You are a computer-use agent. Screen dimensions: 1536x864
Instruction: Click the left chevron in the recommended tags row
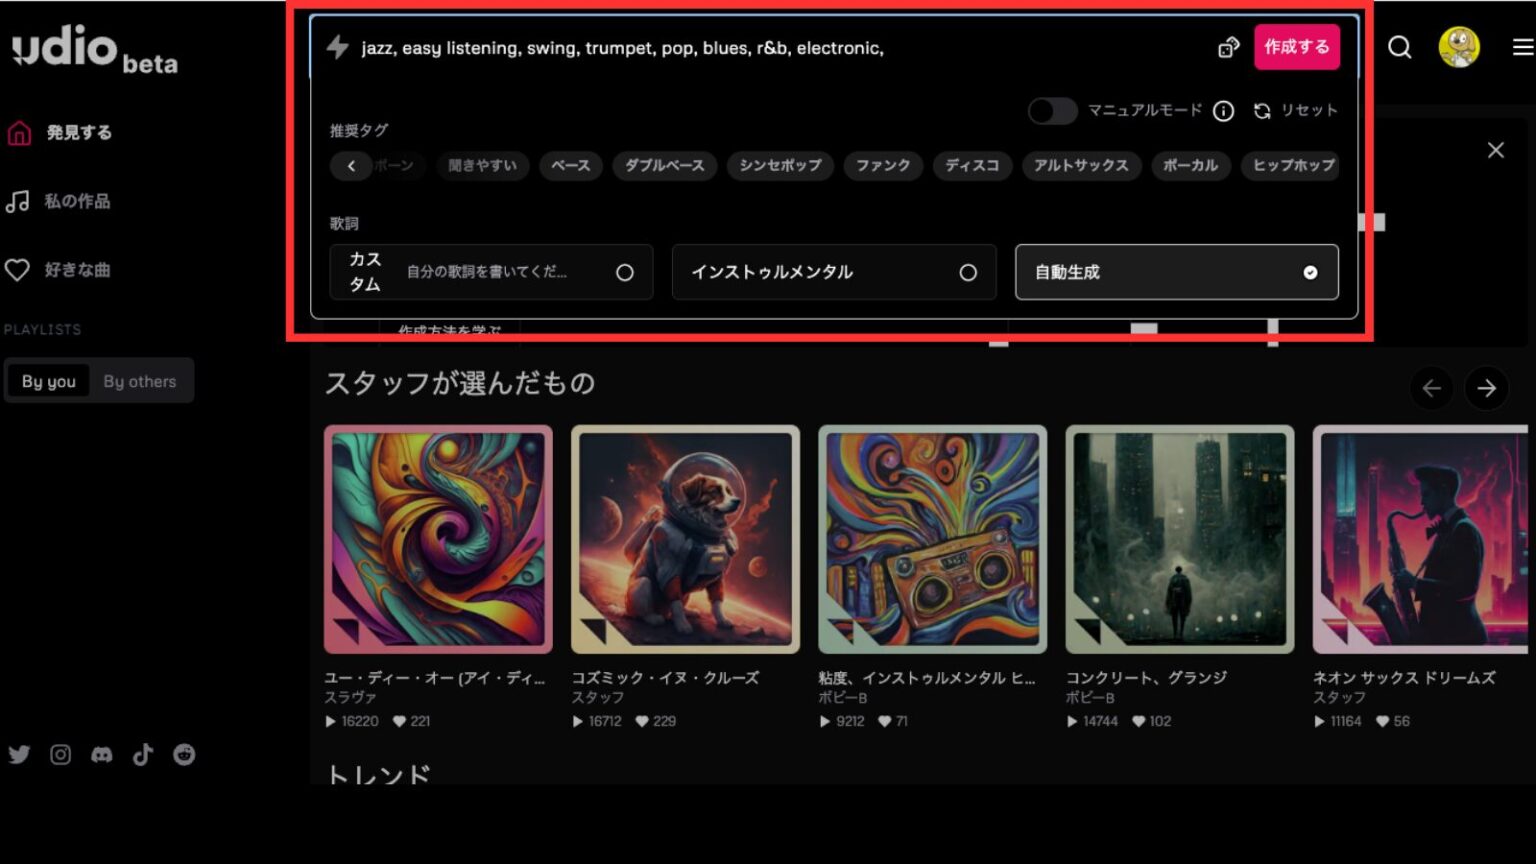click(351, 166)
